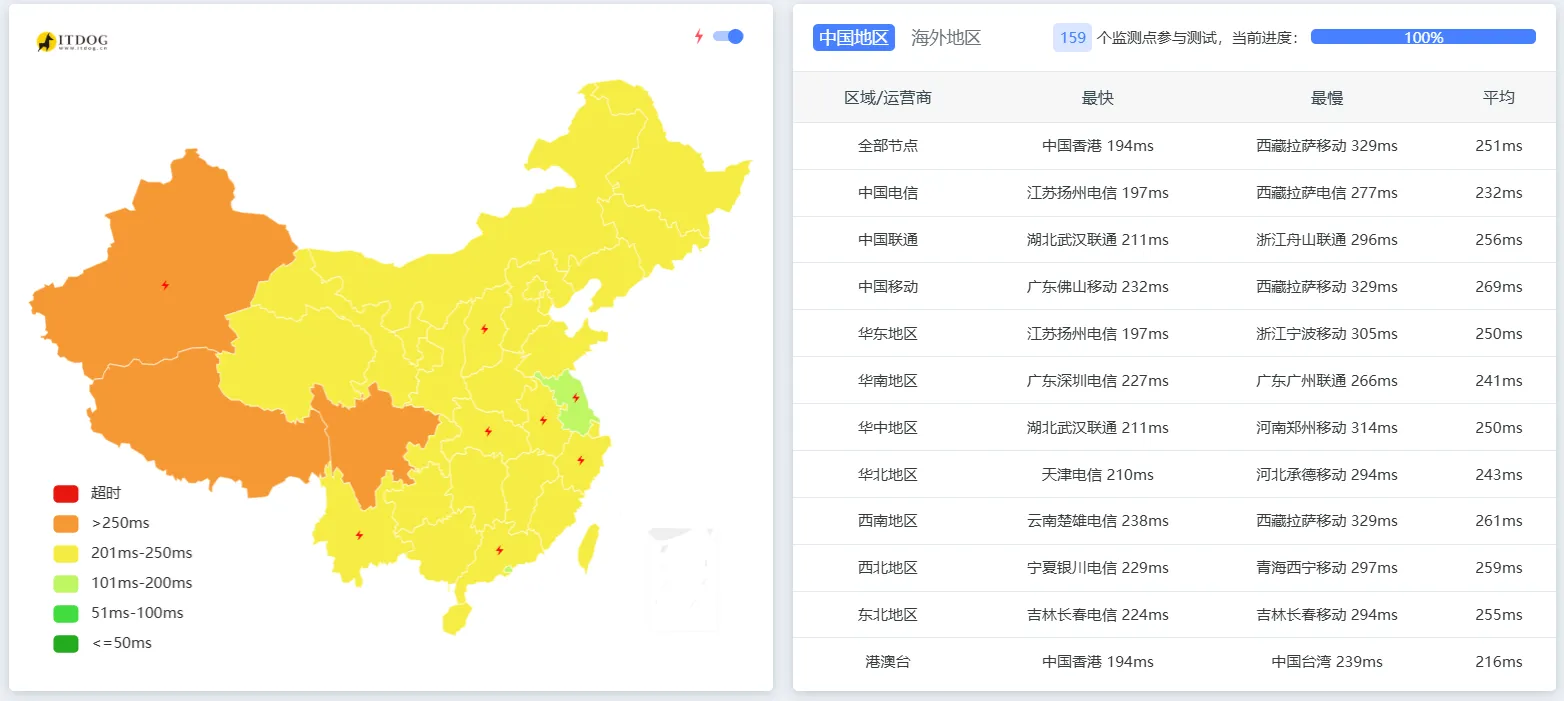Click the ITDOG logo
The width and height of the screenshot is (1564, 701).
[72, 42]
